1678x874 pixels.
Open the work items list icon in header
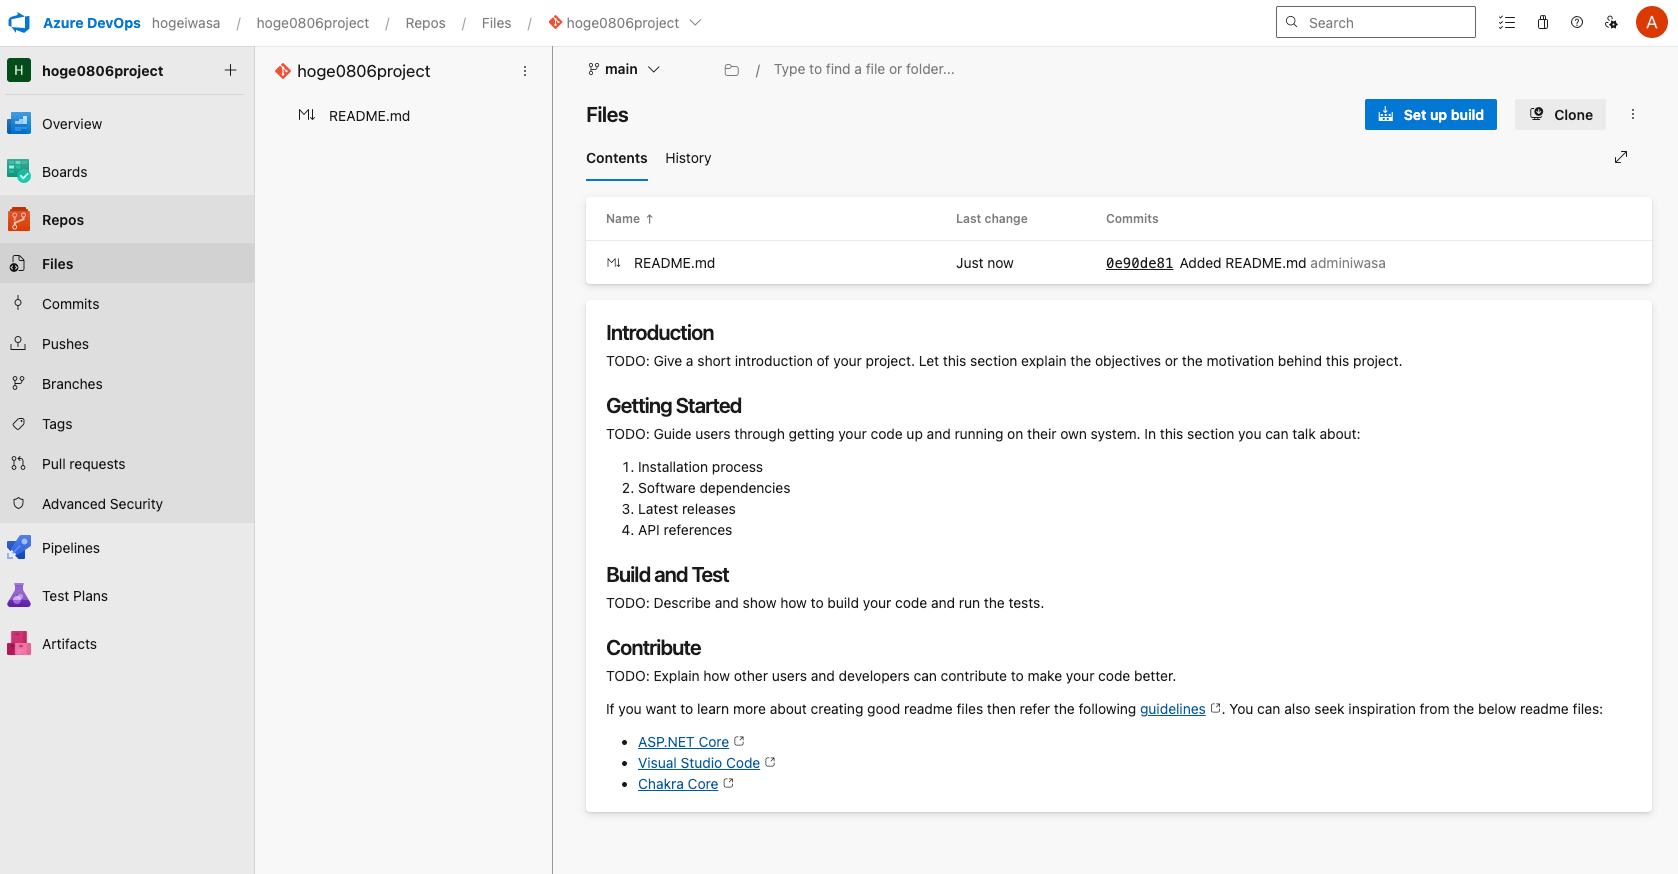pos(1507,22)
